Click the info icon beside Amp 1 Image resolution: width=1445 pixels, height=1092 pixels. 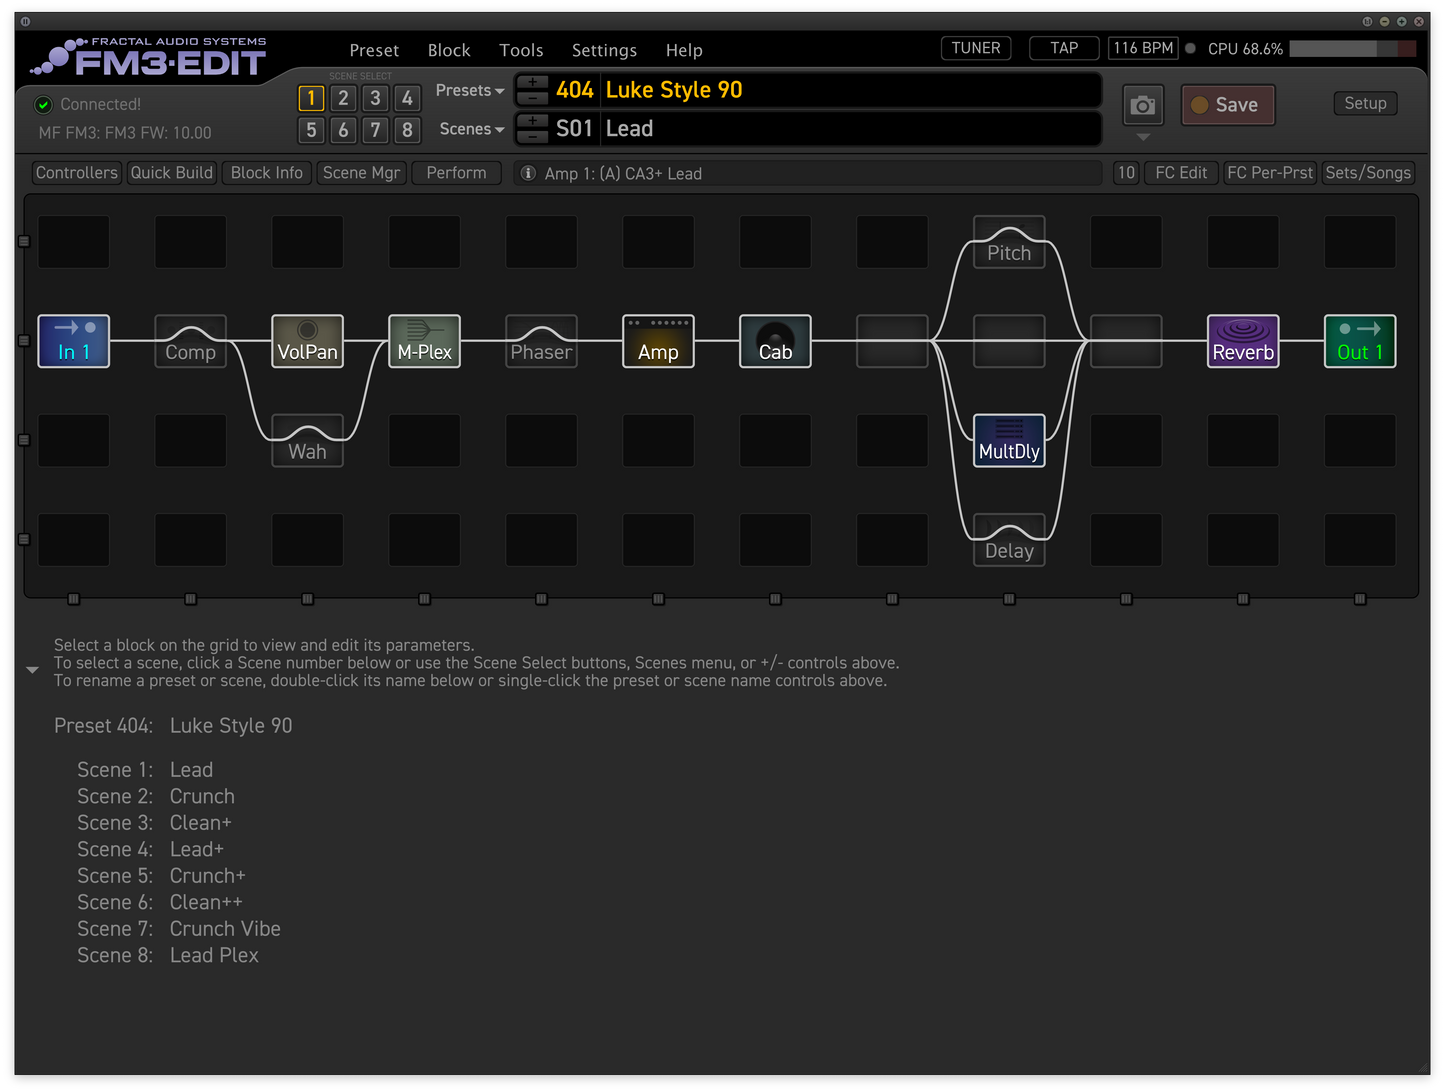pyautogui.click(x=528, y=173)
